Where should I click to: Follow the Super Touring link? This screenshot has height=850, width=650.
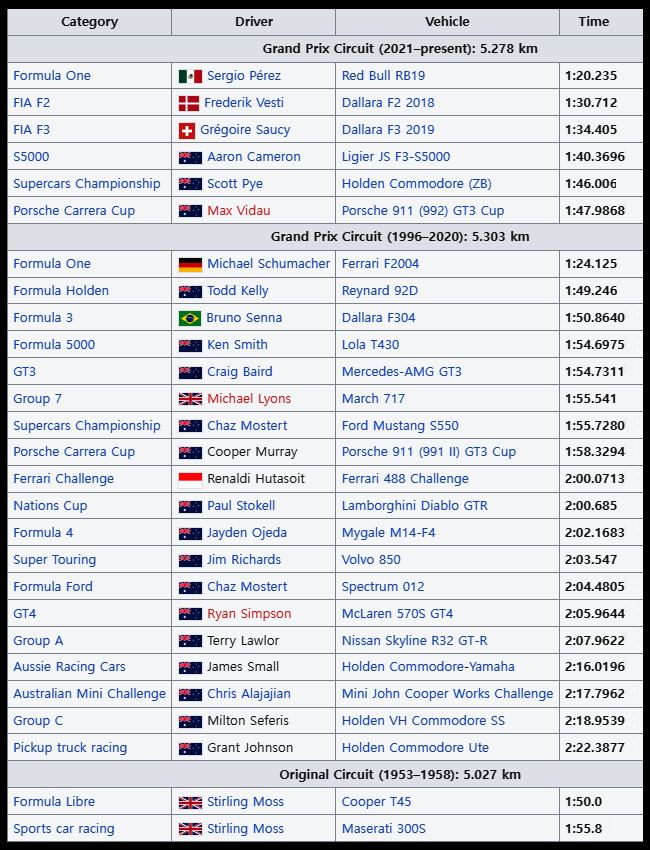pyautogui.click(x=54, y=560)
